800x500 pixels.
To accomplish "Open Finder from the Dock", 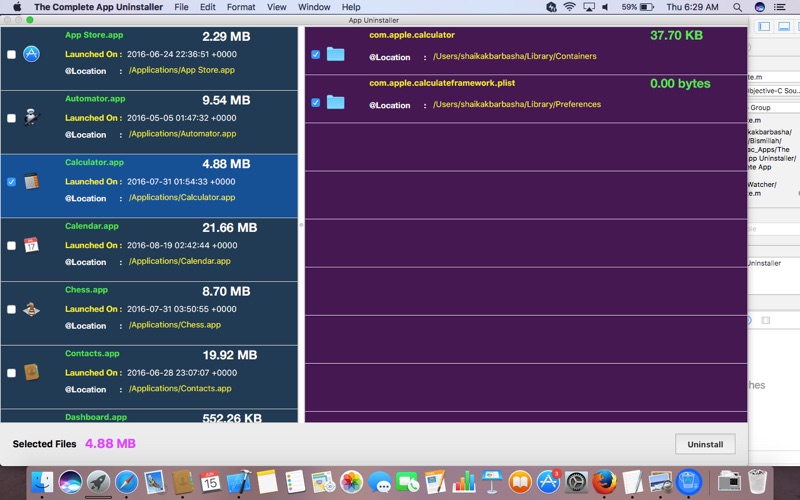I will coord(42,482).
